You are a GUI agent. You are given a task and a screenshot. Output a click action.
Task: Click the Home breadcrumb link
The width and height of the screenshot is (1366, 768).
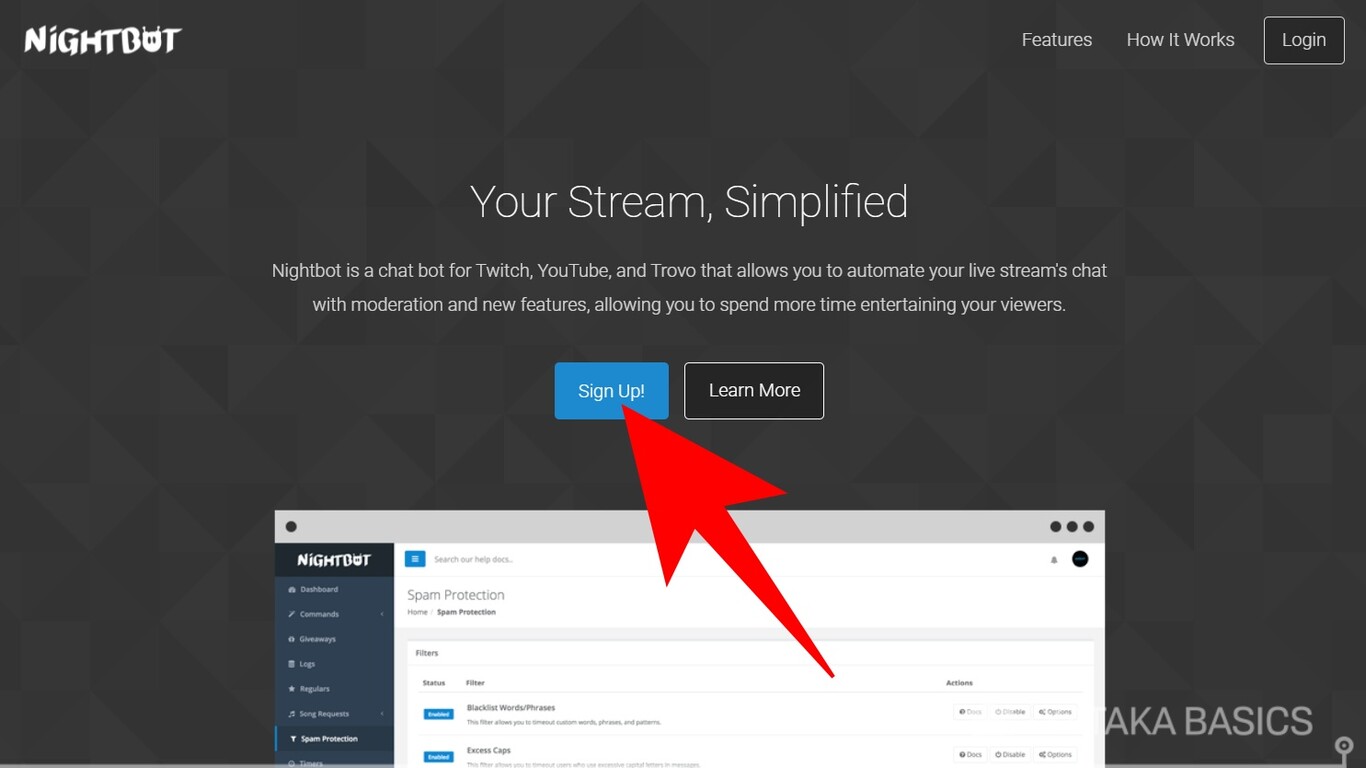[x=417, y=612]
